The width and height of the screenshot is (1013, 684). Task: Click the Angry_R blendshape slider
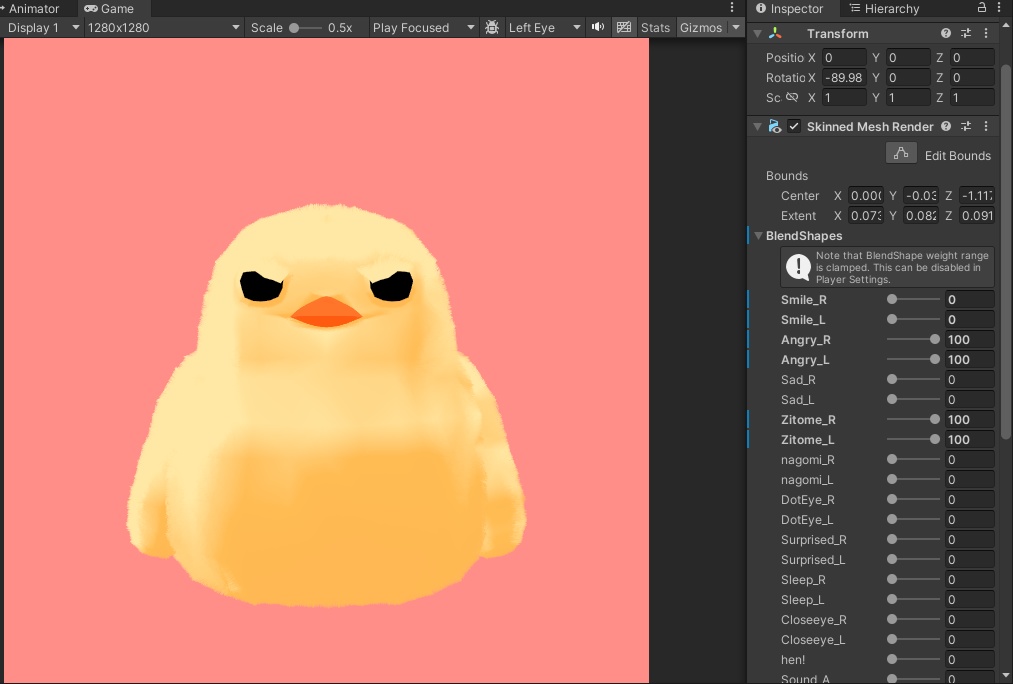click(x=912, y=340)
